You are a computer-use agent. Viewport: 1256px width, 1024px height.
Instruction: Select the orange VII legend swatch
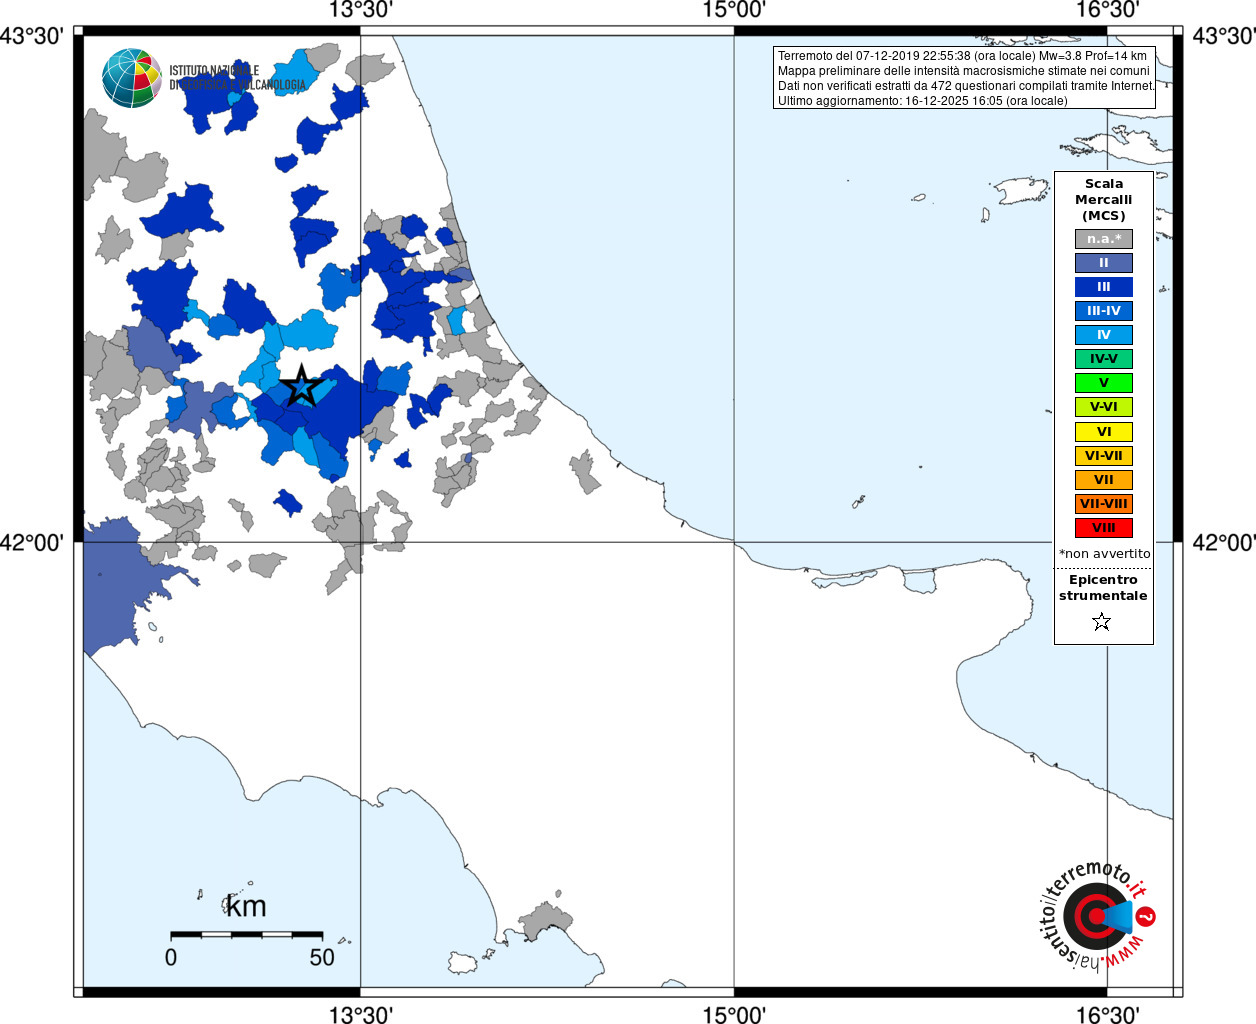click(1104, 480)
